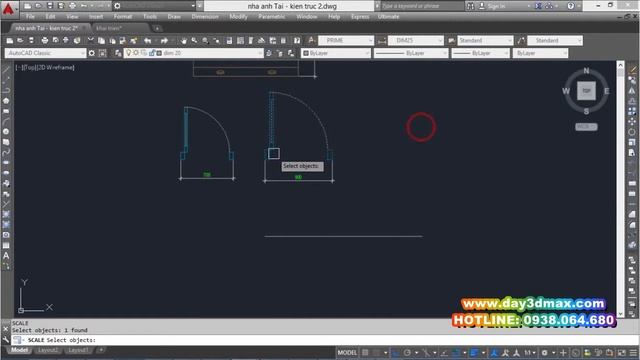Click the vertical scrollbar down arrow
Viewport: 640px width, 360px height.
620,313
